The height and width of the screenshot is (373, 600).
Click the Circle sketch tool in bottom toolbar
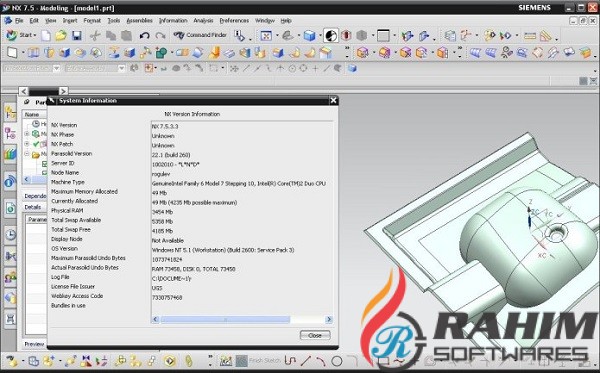click(337, 361)
